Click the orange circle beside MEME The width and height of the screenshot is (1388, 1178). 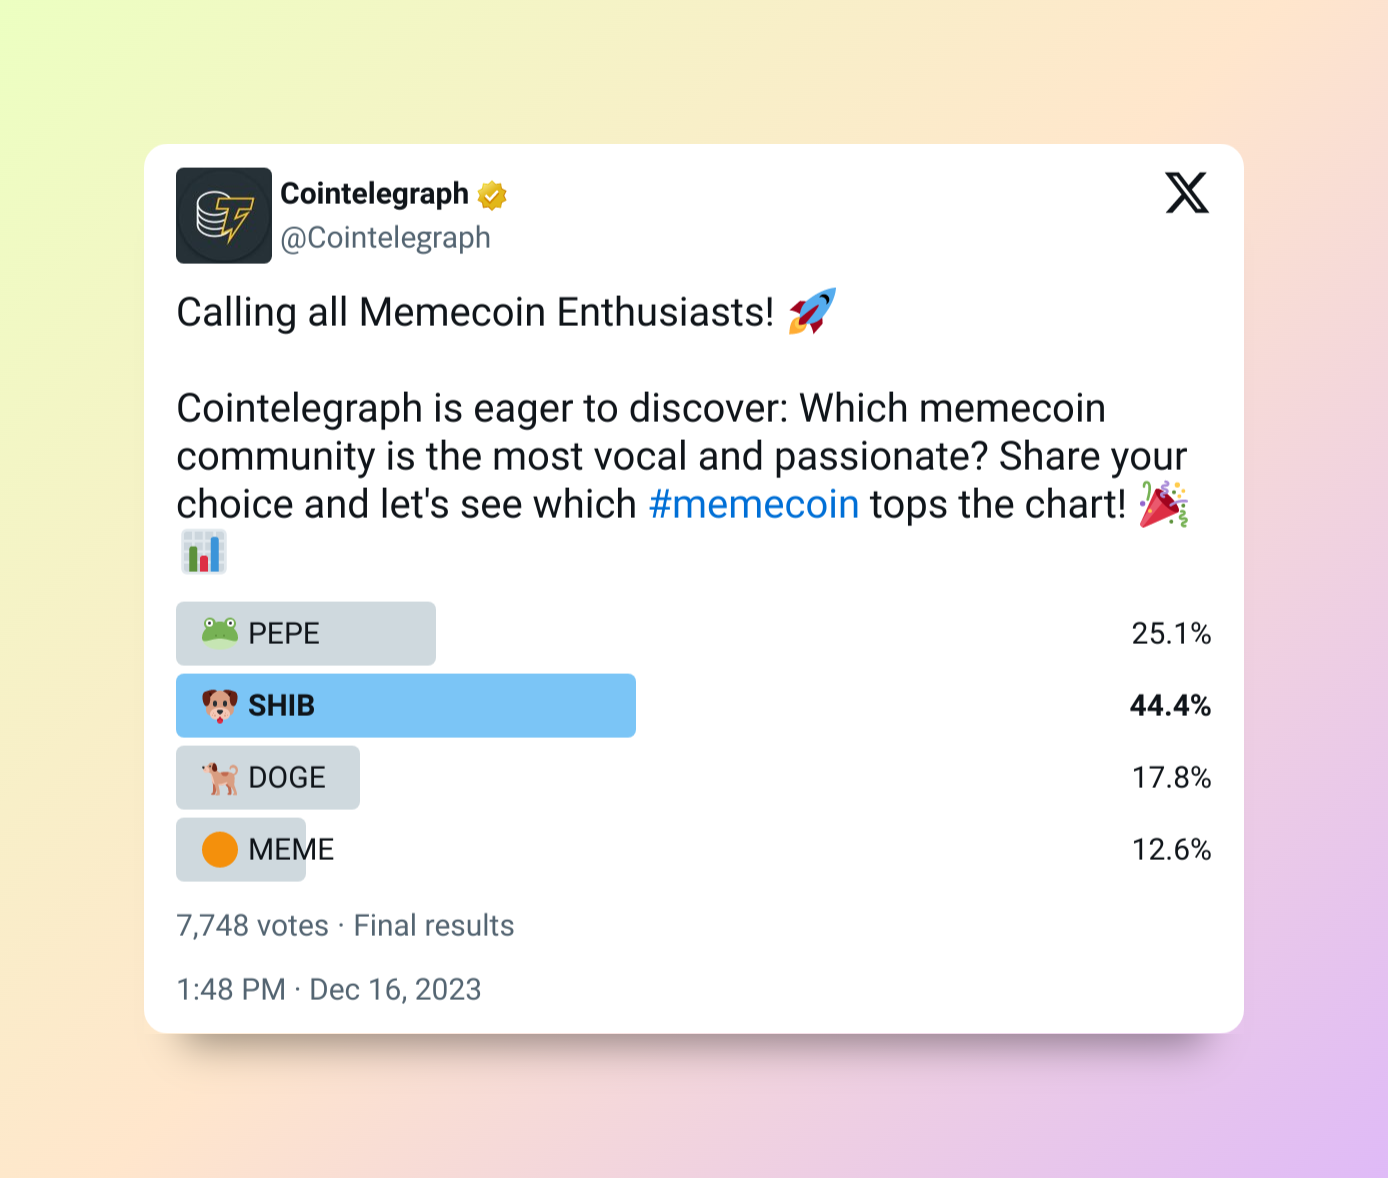[x=220, y=849]
